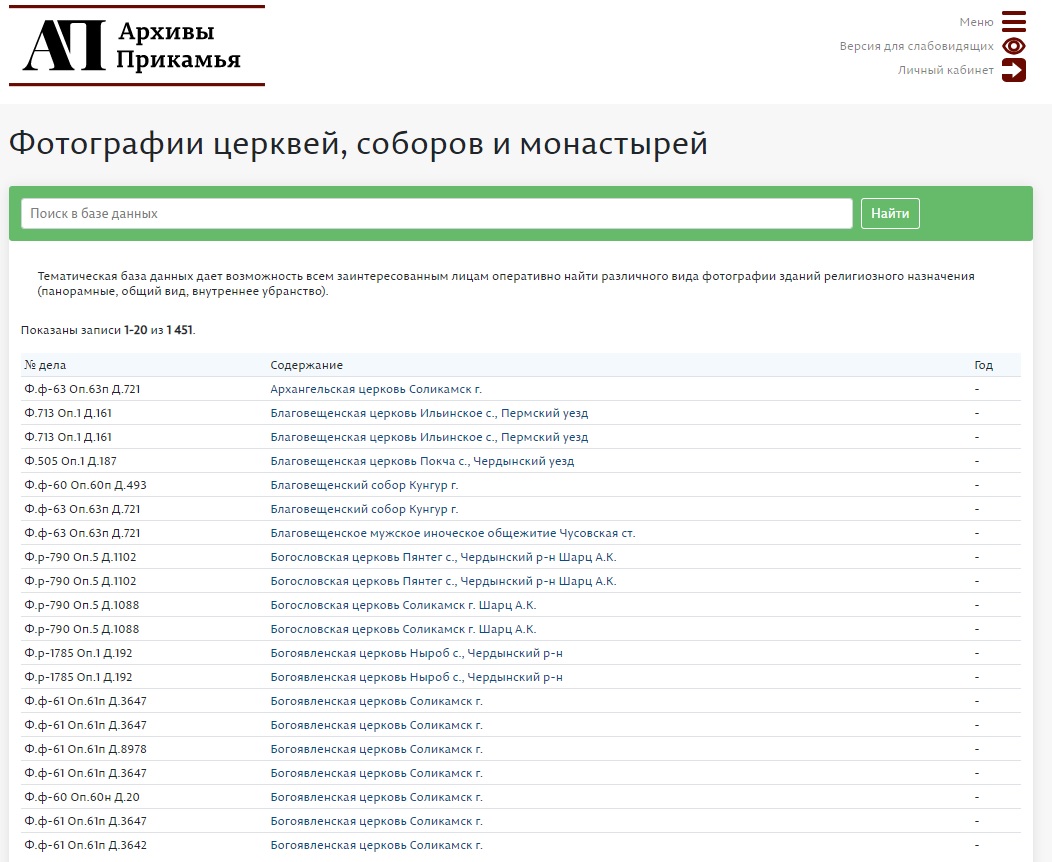Go to Личный кабинет text link

tap(945, 70)
